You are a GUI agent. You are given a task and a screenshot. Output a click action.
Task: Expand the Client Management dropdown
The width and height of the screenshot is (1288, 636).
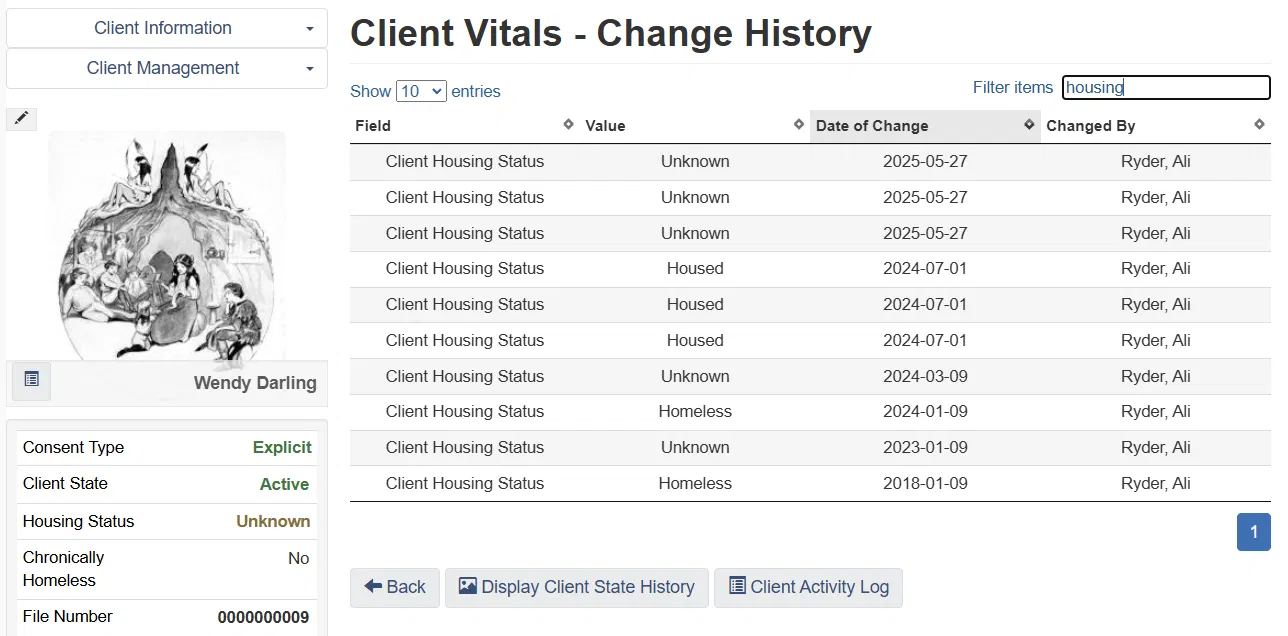[x=167, y=68]
